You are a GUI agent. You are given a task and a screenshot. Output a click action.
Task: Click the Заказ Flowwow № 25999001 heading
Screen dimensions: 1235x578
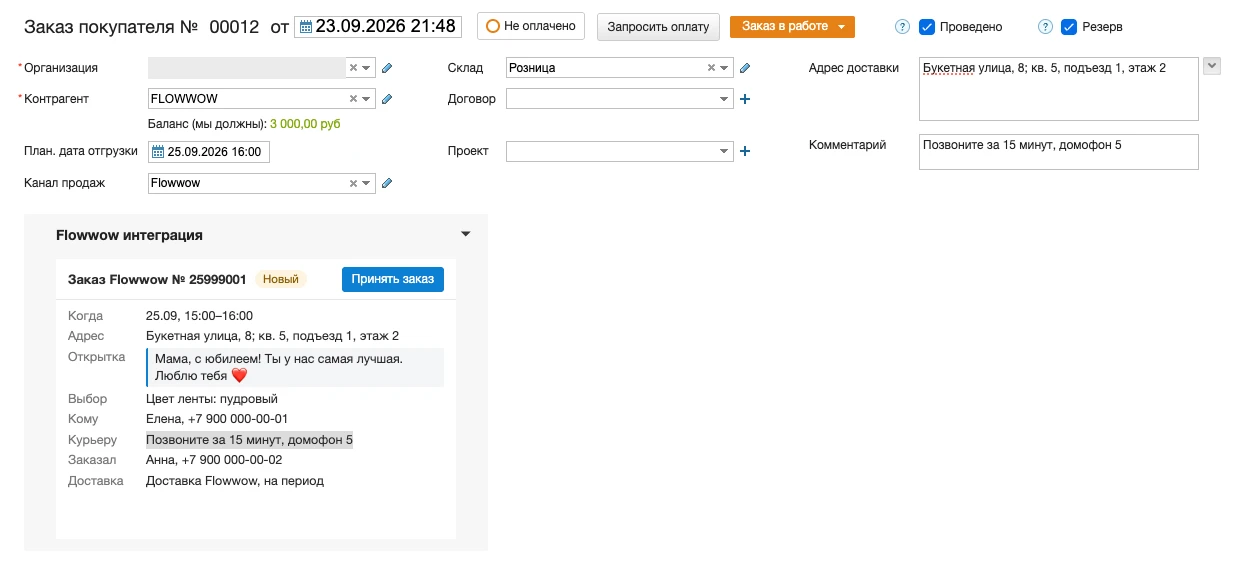(x=157, y=279)
